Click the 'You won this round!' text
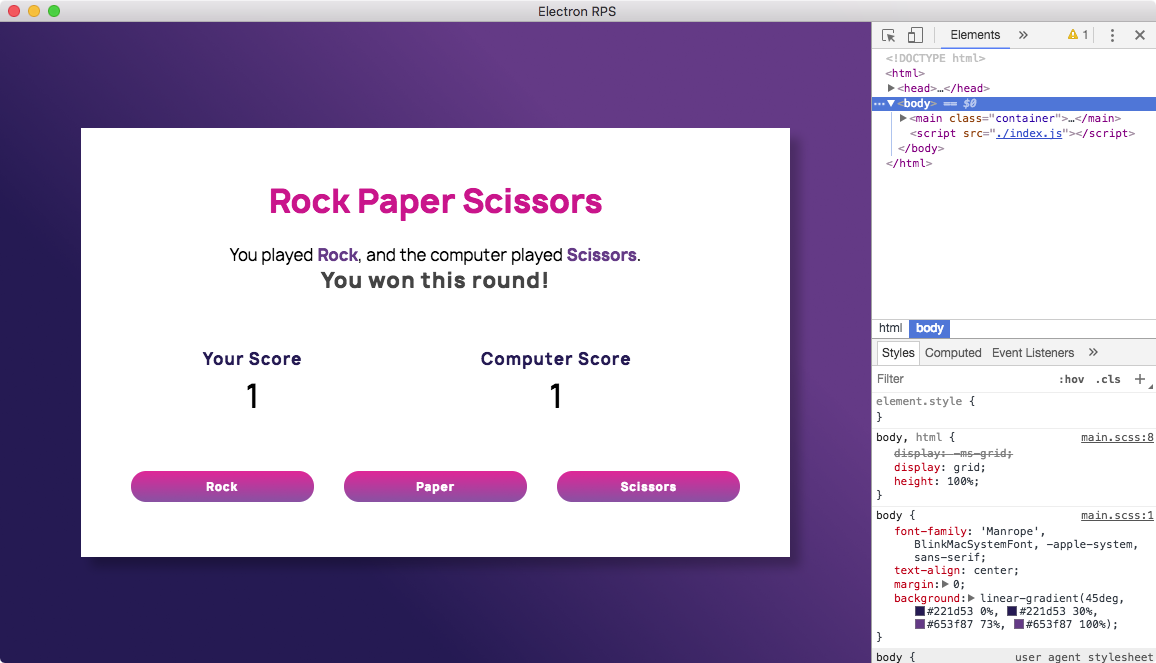The width and height of the screenshot is (1156, 663). pos(435,280)
